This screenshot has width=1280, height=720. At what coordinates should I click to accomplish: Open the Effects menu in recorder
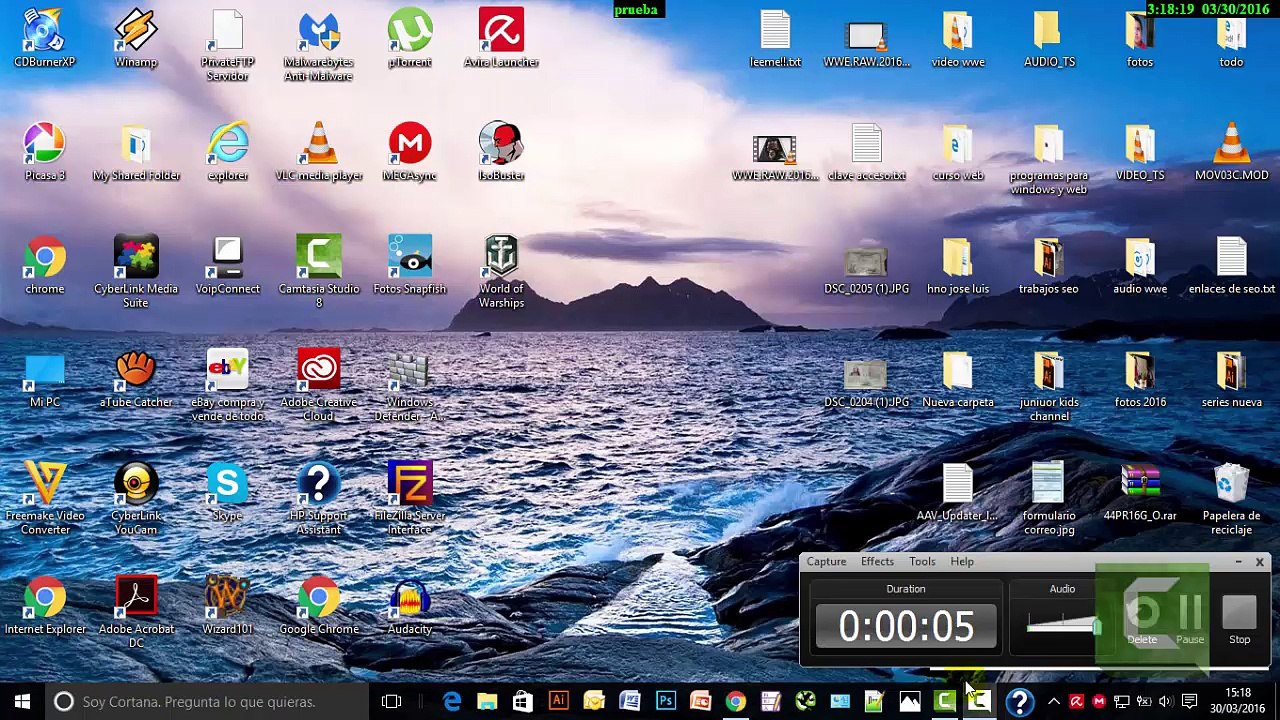pyautogui.click(x=877, y=562)
